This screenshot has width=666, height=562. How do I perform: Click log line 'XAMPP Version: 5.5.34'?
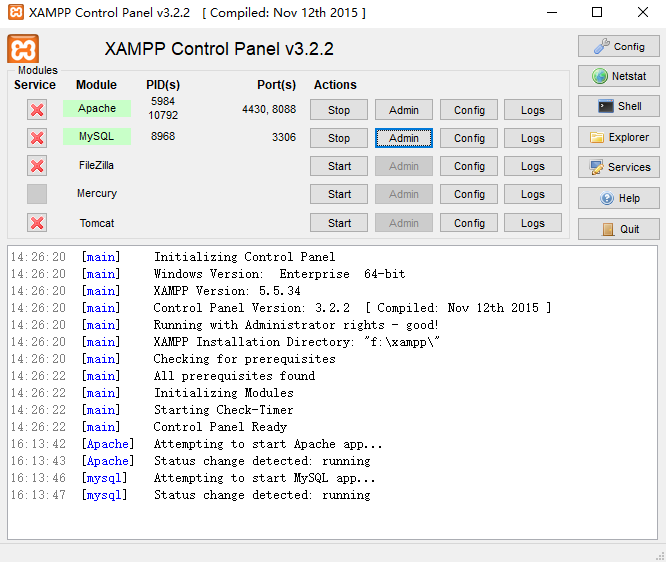227,291
